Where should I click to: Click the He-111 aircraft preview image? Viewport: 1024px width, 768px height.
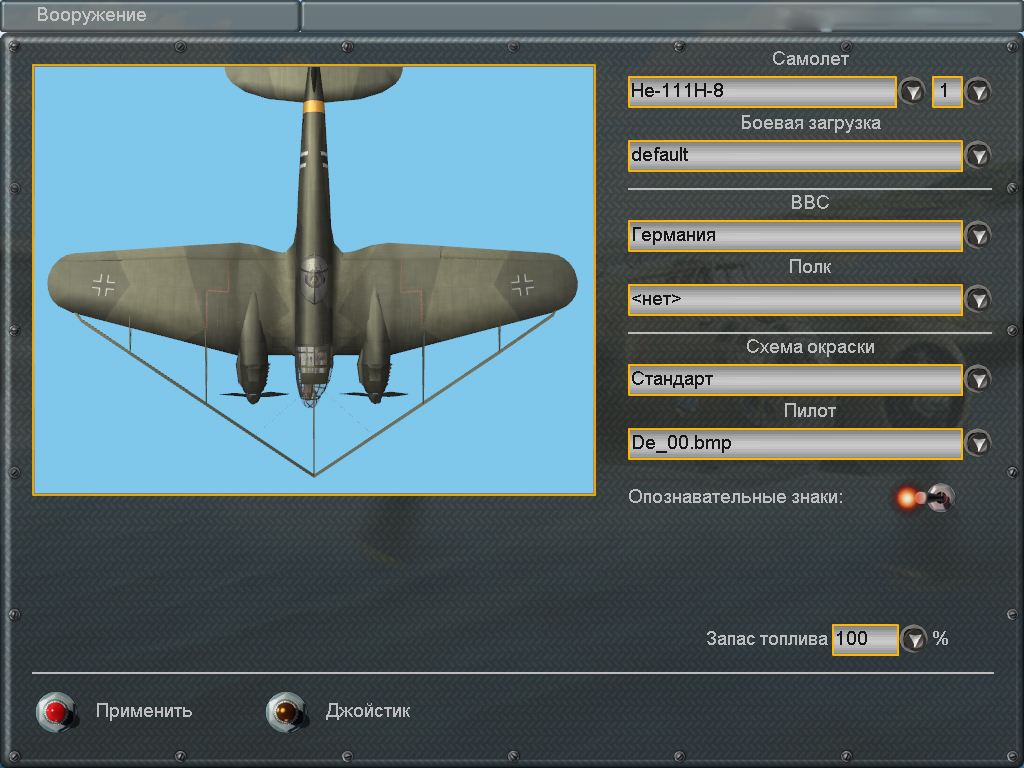[x=314, y=280]
